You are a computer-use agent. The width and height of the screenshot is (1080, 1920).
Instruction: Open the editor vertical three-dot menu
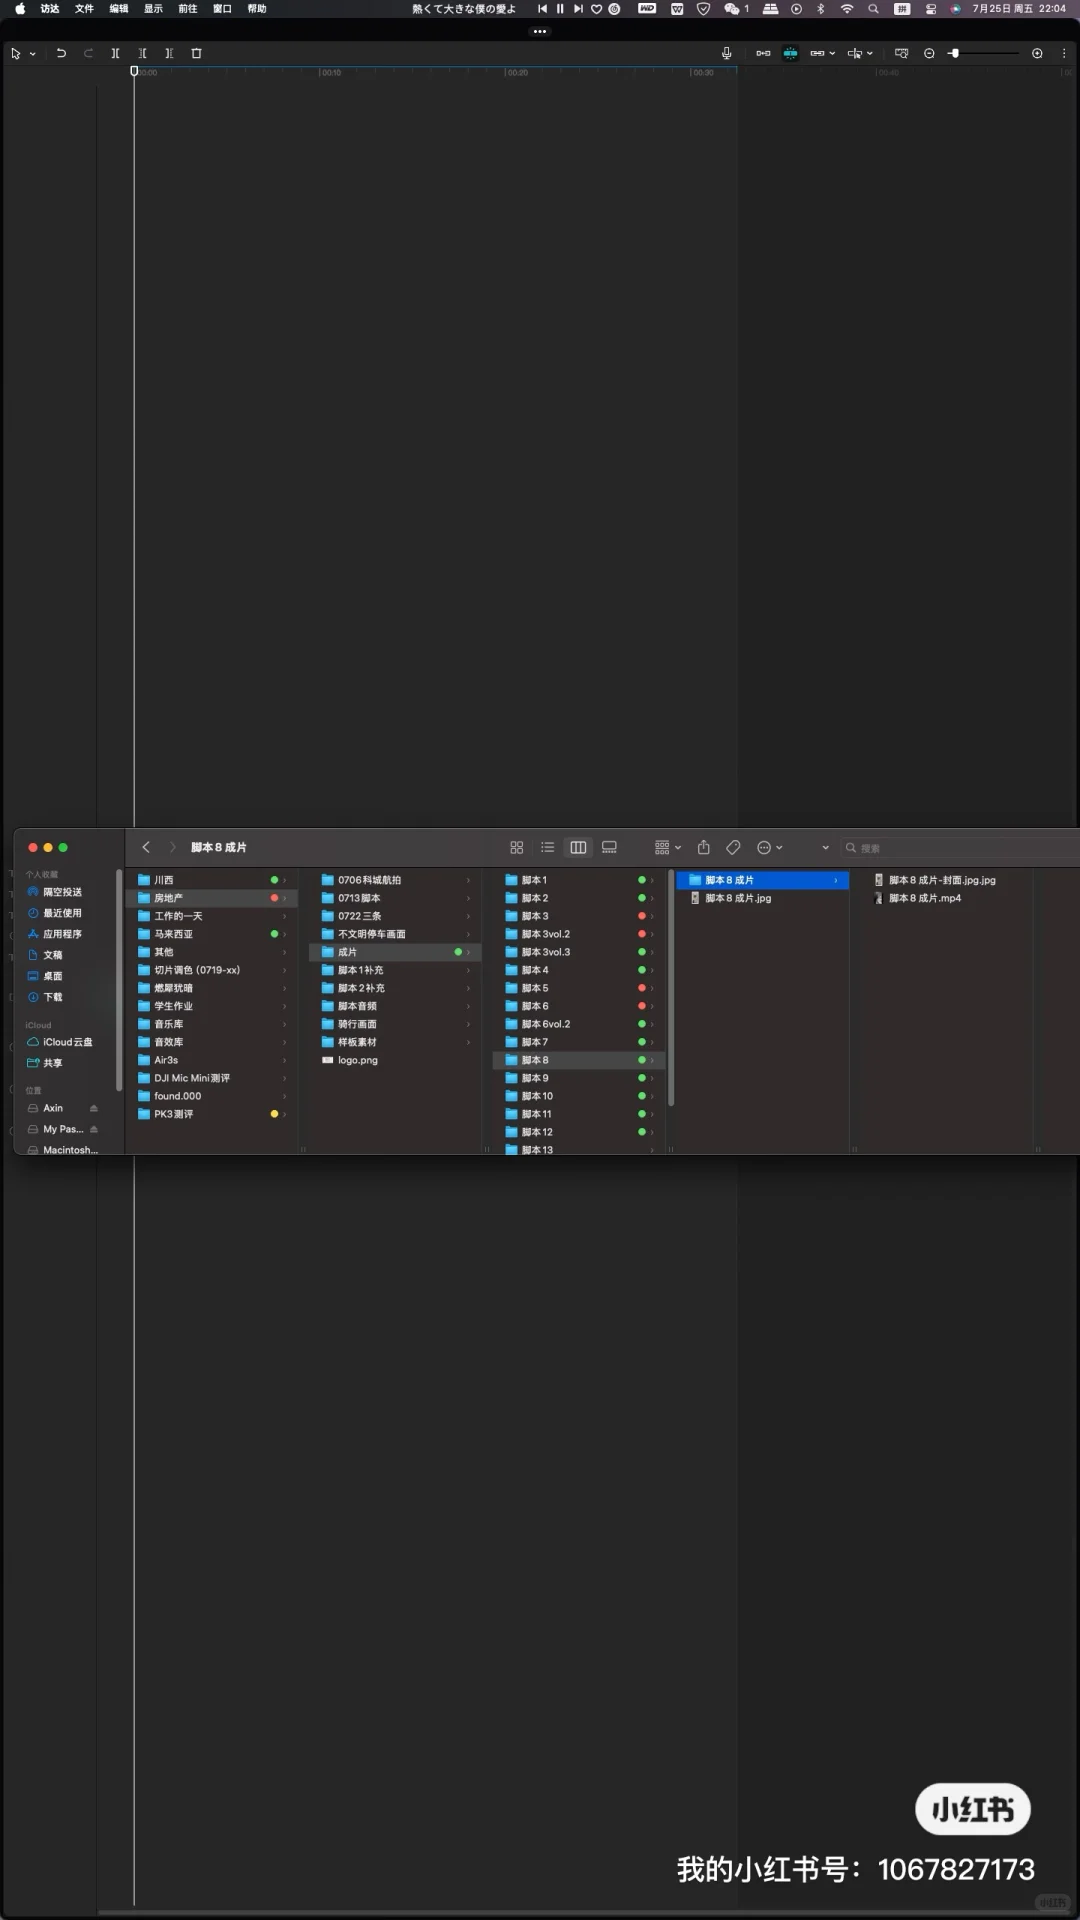[x=1063, y=53]
